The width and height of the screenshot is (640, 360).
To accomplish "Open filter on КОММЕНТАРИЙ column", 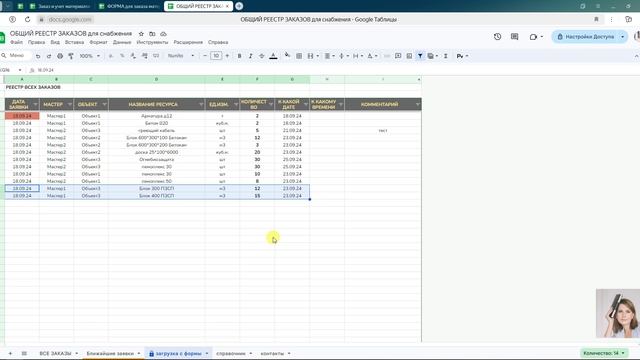I will point(418,105).
